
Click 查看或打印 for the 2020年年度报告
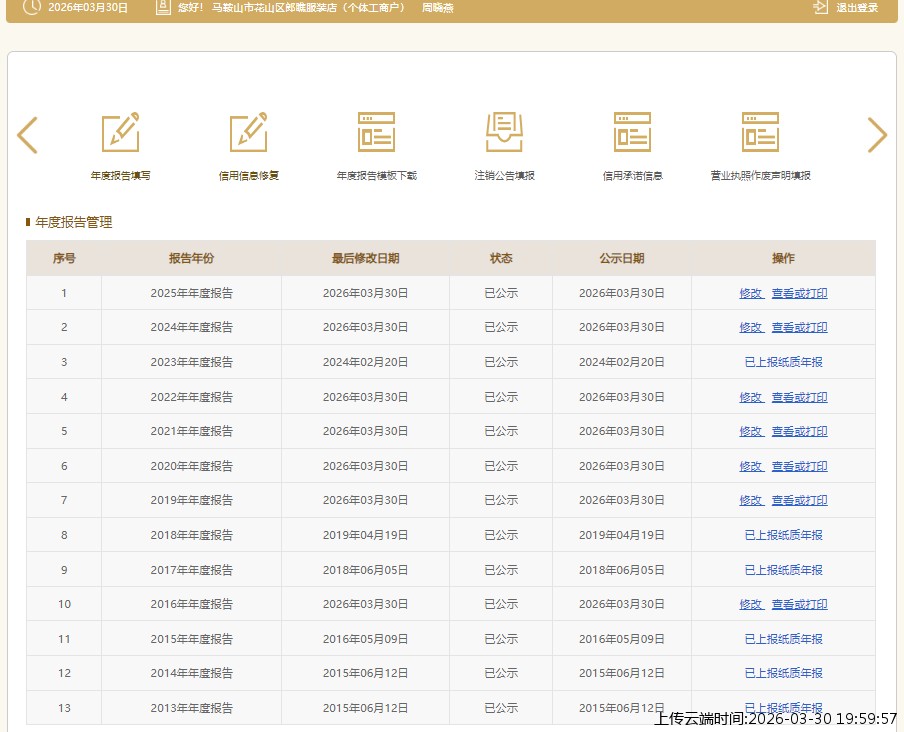[x=799, y=466]
